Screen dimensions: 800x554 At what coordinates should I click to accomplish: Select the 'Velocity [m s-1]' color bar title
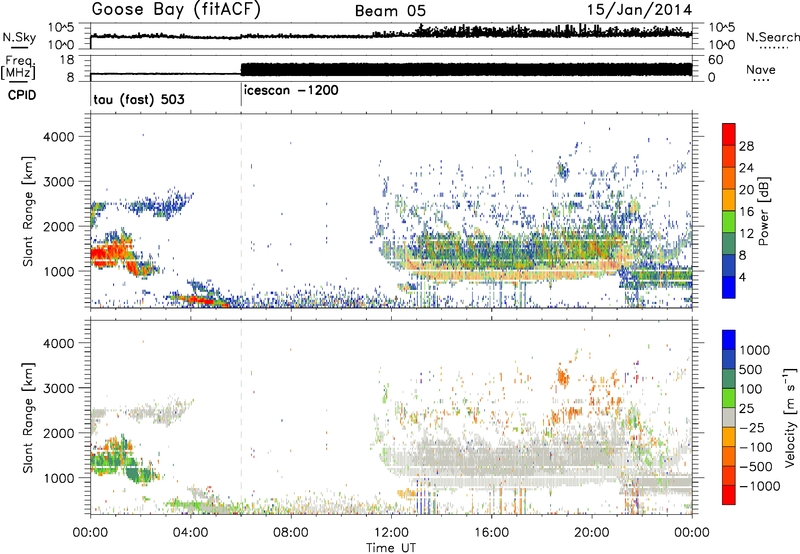click(789, 417)
